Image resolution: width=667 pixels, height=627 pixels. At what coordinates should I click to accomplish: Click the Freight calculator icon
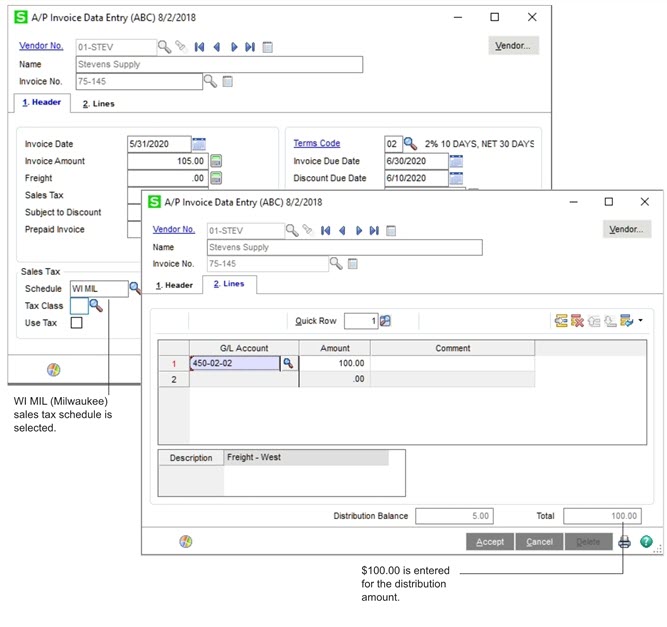(216, 178)
